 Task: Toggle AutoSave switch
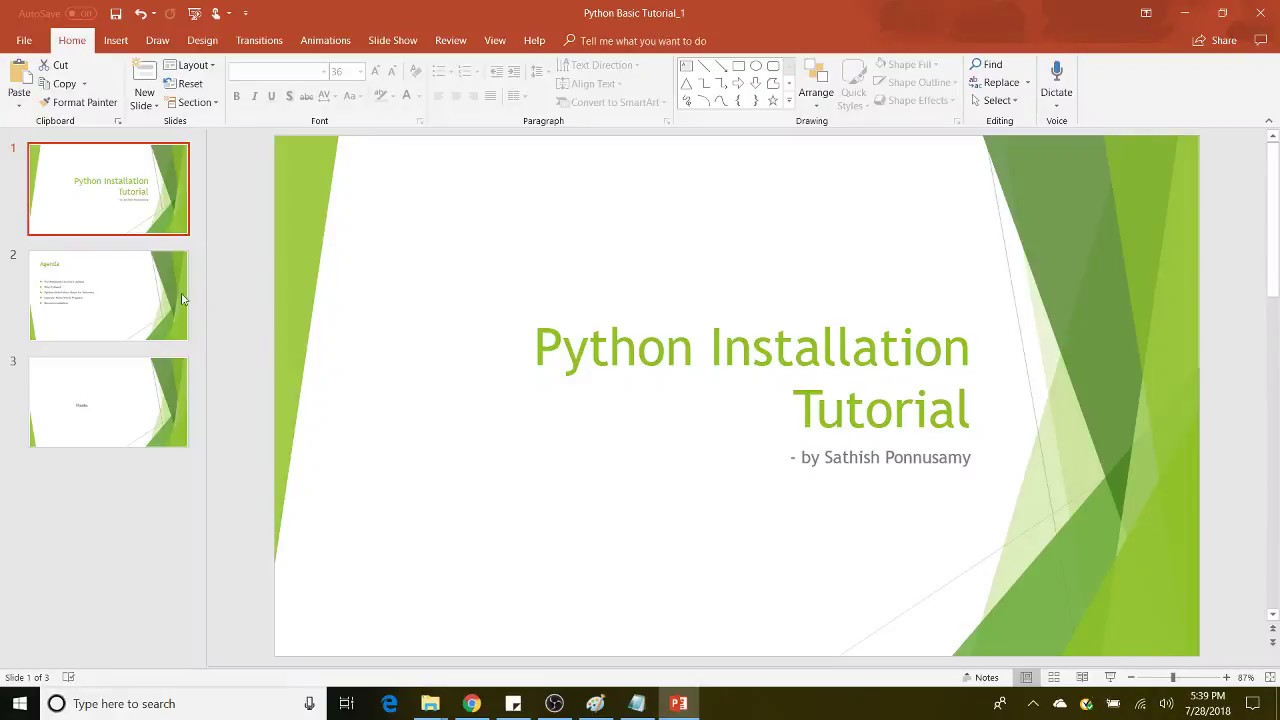click(x=81, y=14)
